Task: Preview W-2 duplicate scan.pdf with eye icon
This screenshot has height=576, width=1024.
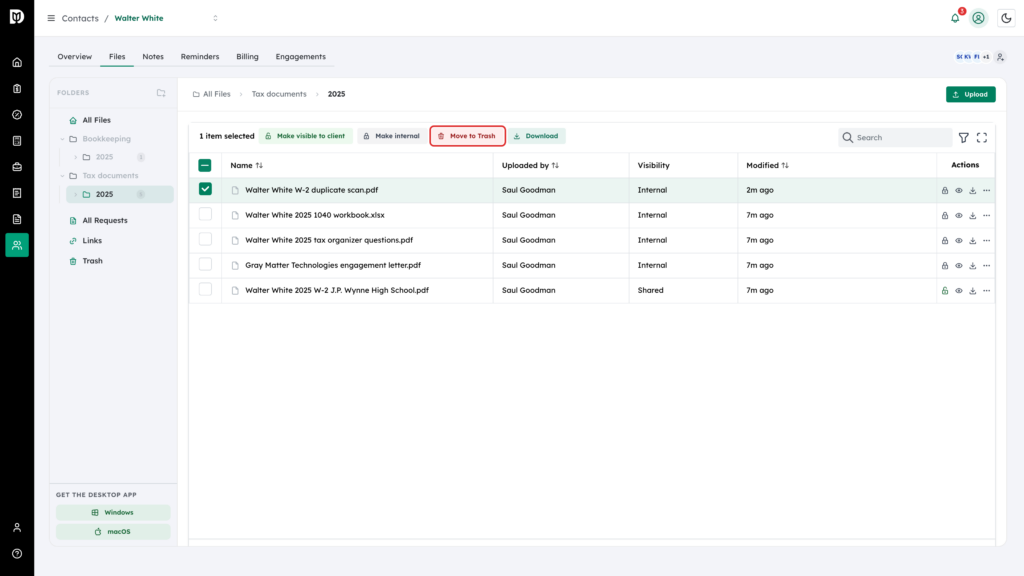Action: click(959, 191)
